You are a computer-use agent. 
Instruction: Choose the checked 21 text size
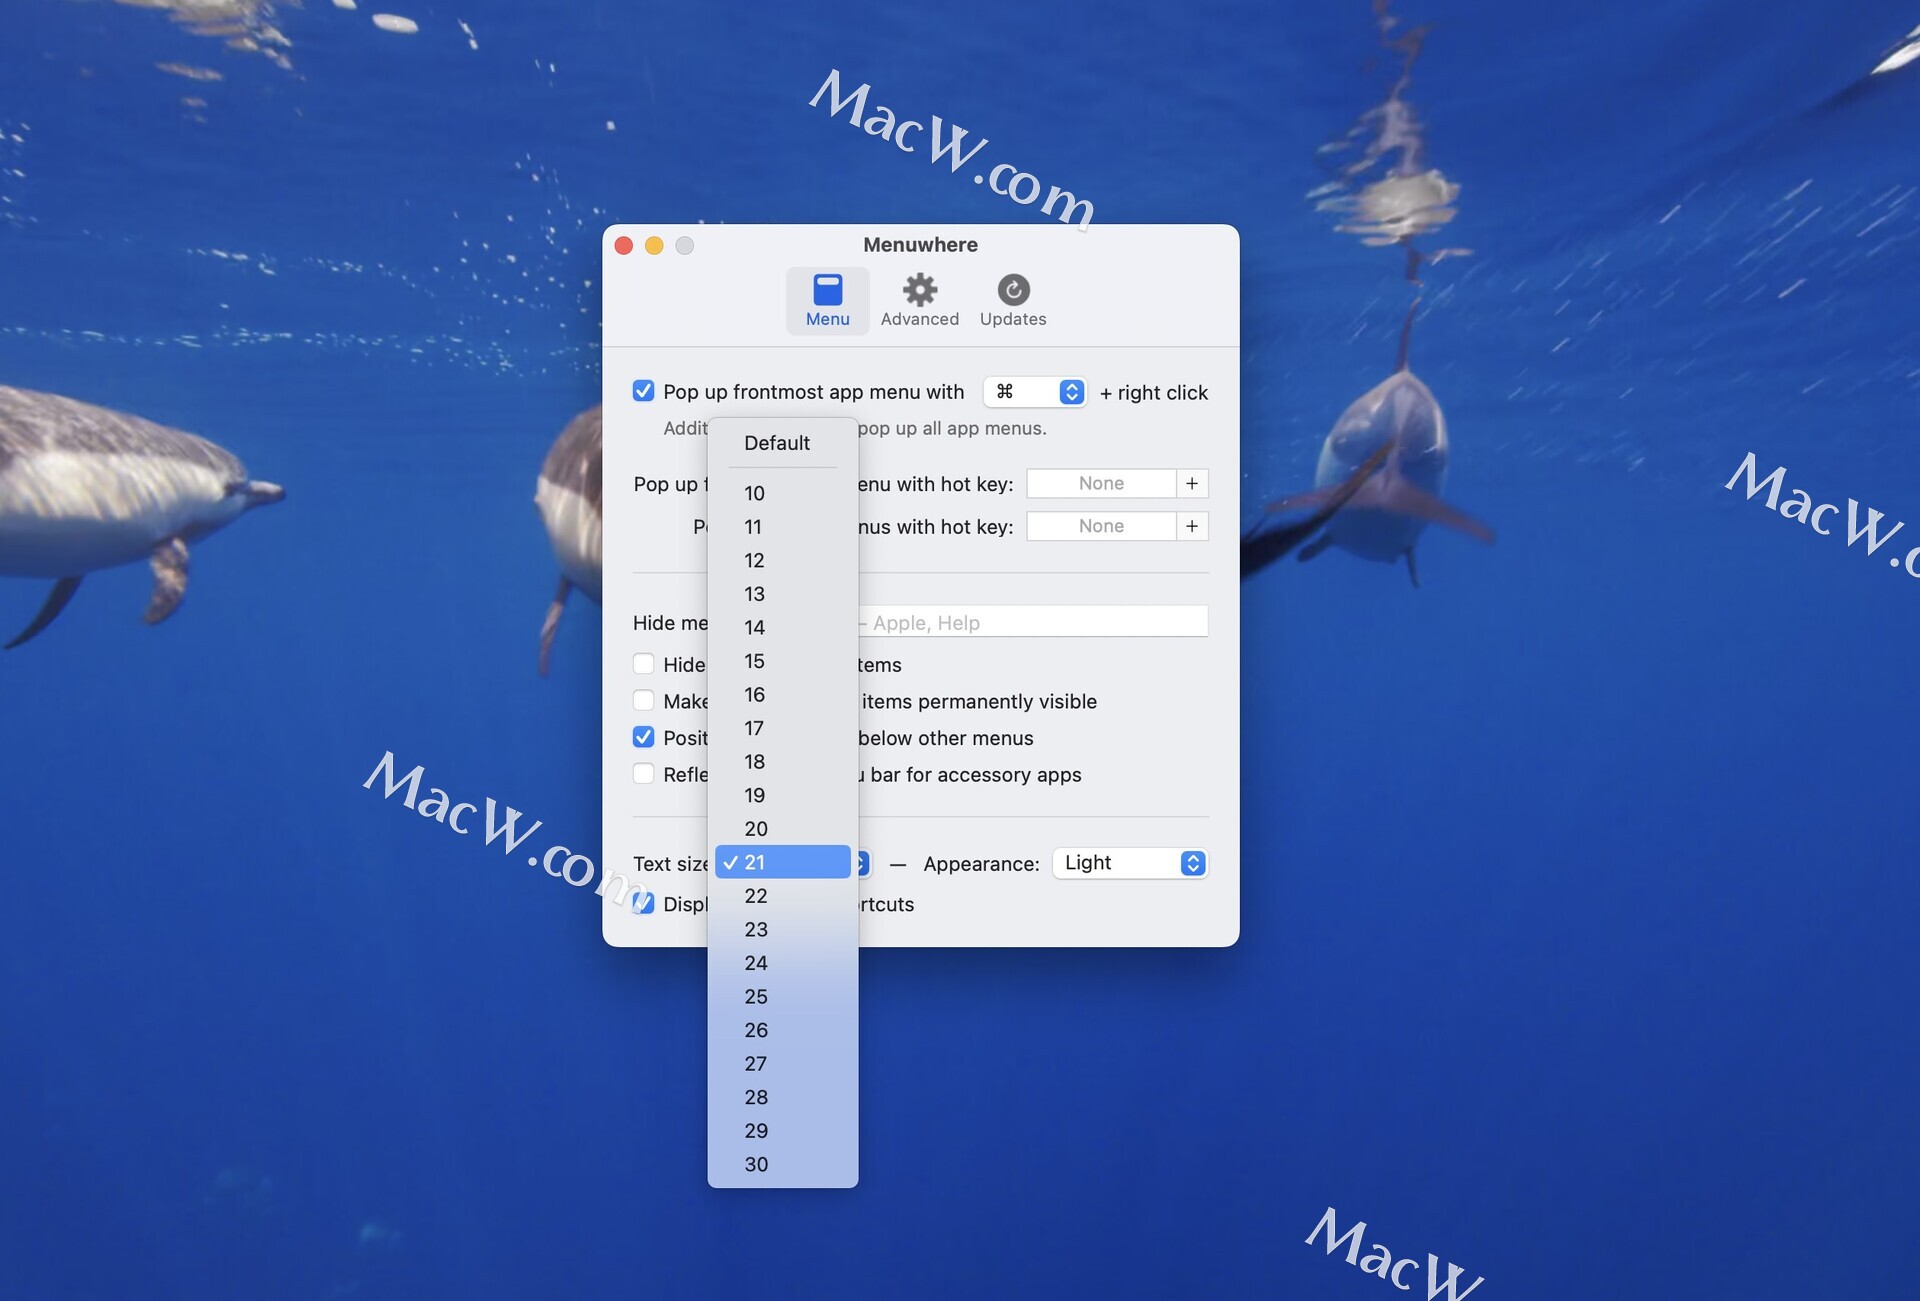pyautogui.click(x=783, y=862)
